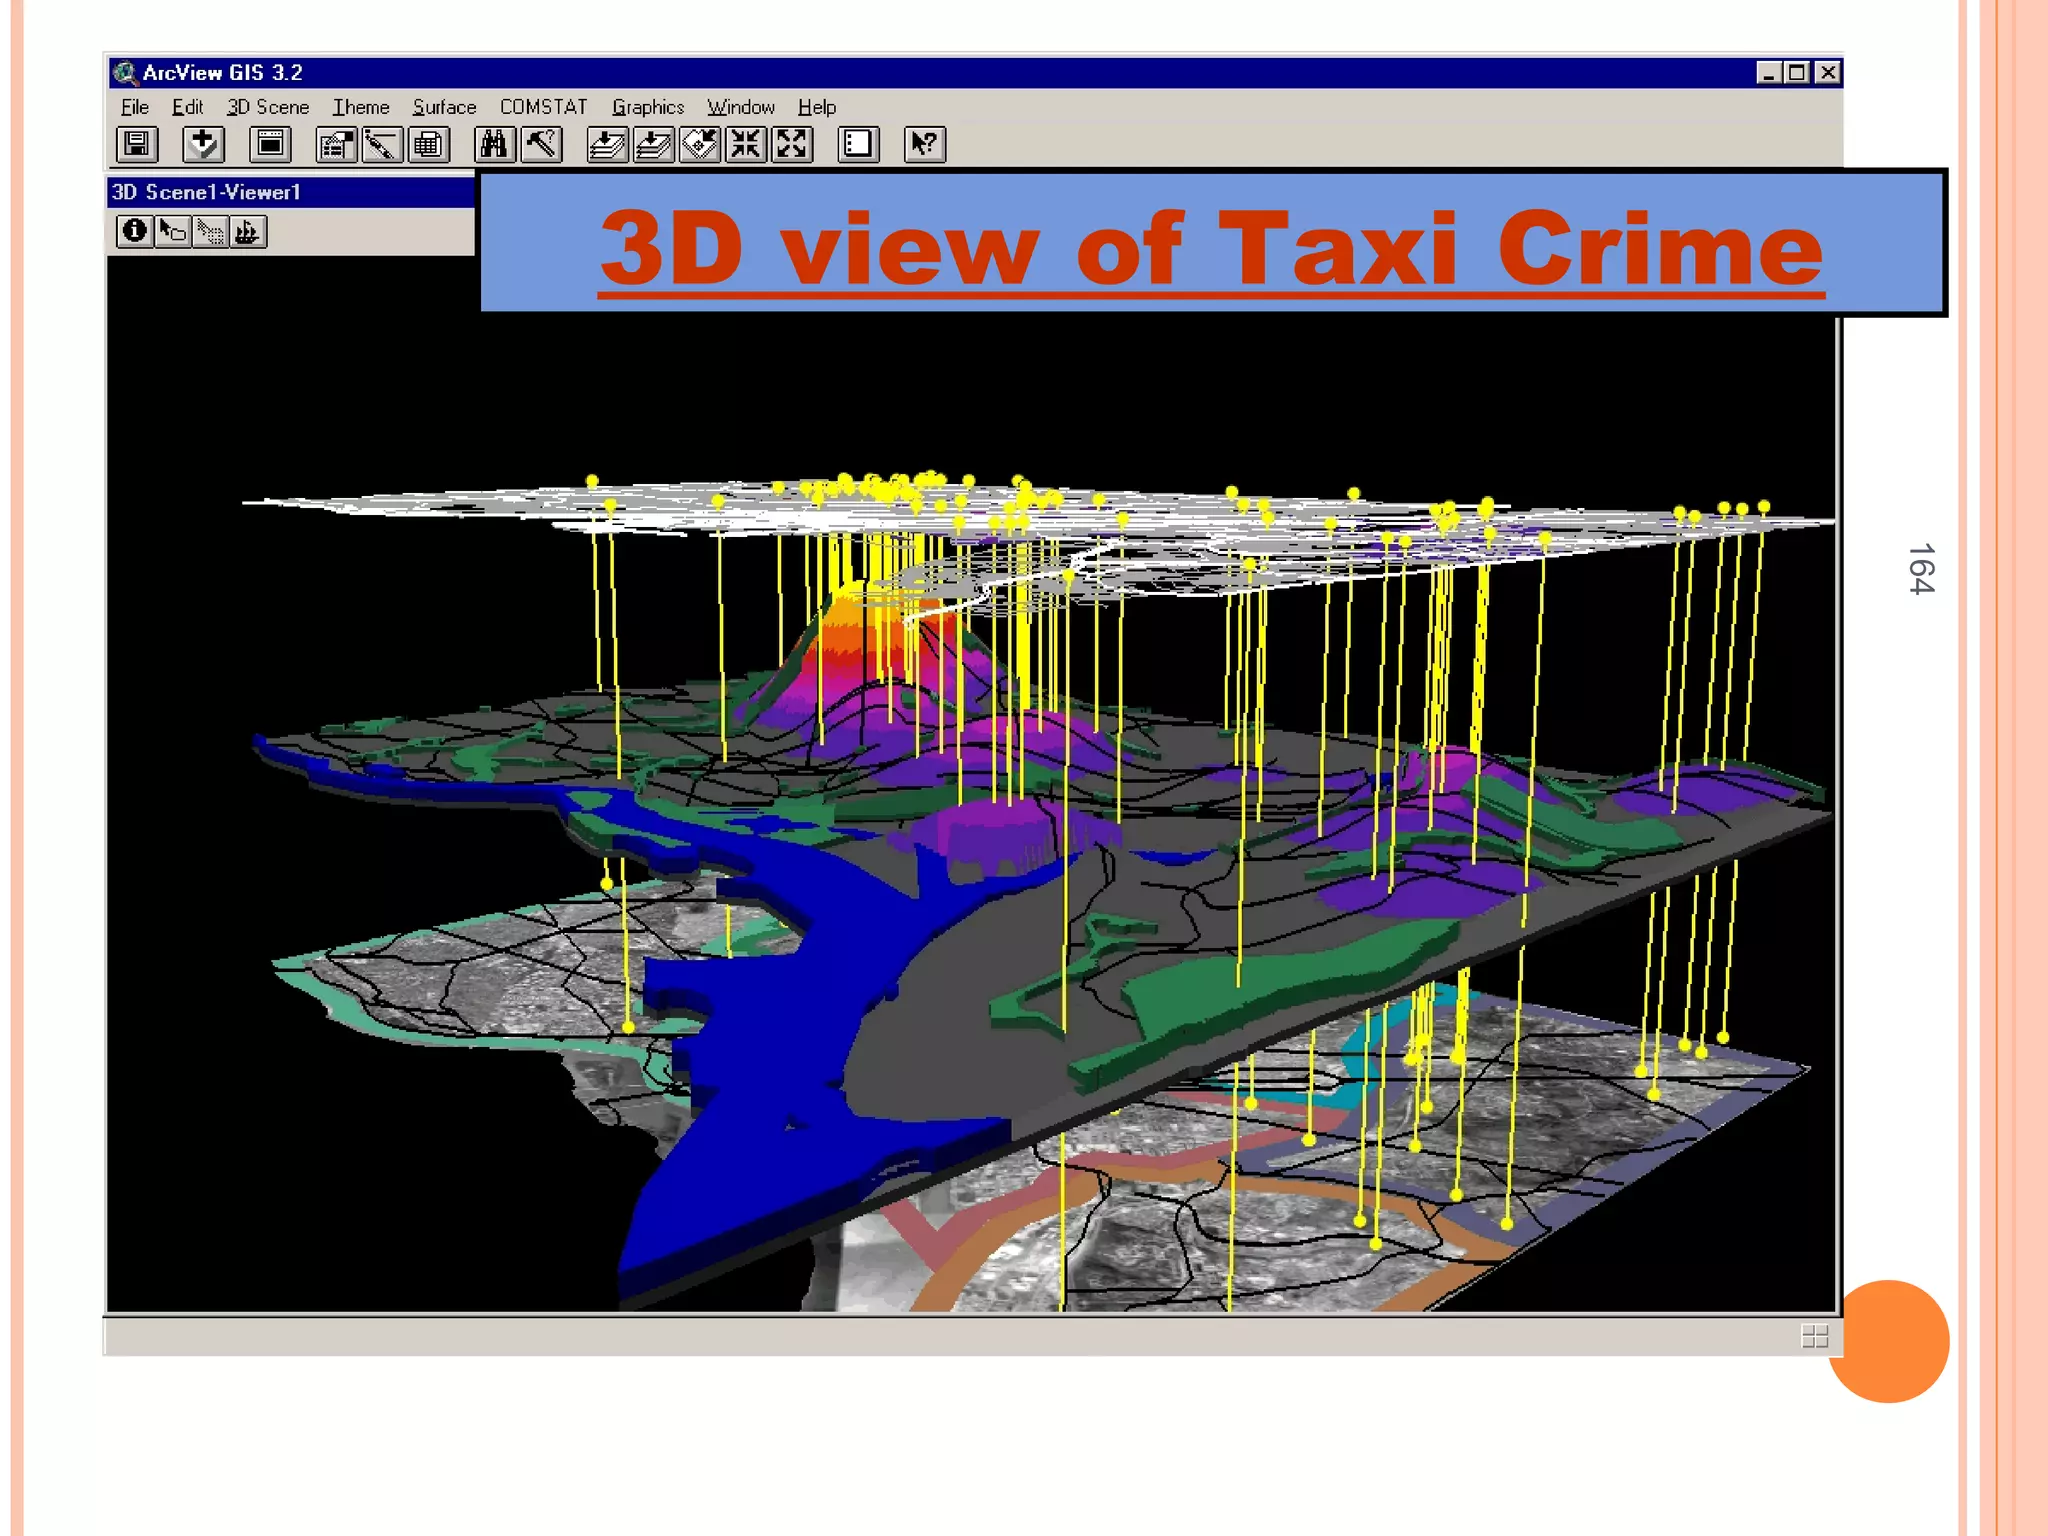Click the Edit Legend toolbar icon

(337, 145)
